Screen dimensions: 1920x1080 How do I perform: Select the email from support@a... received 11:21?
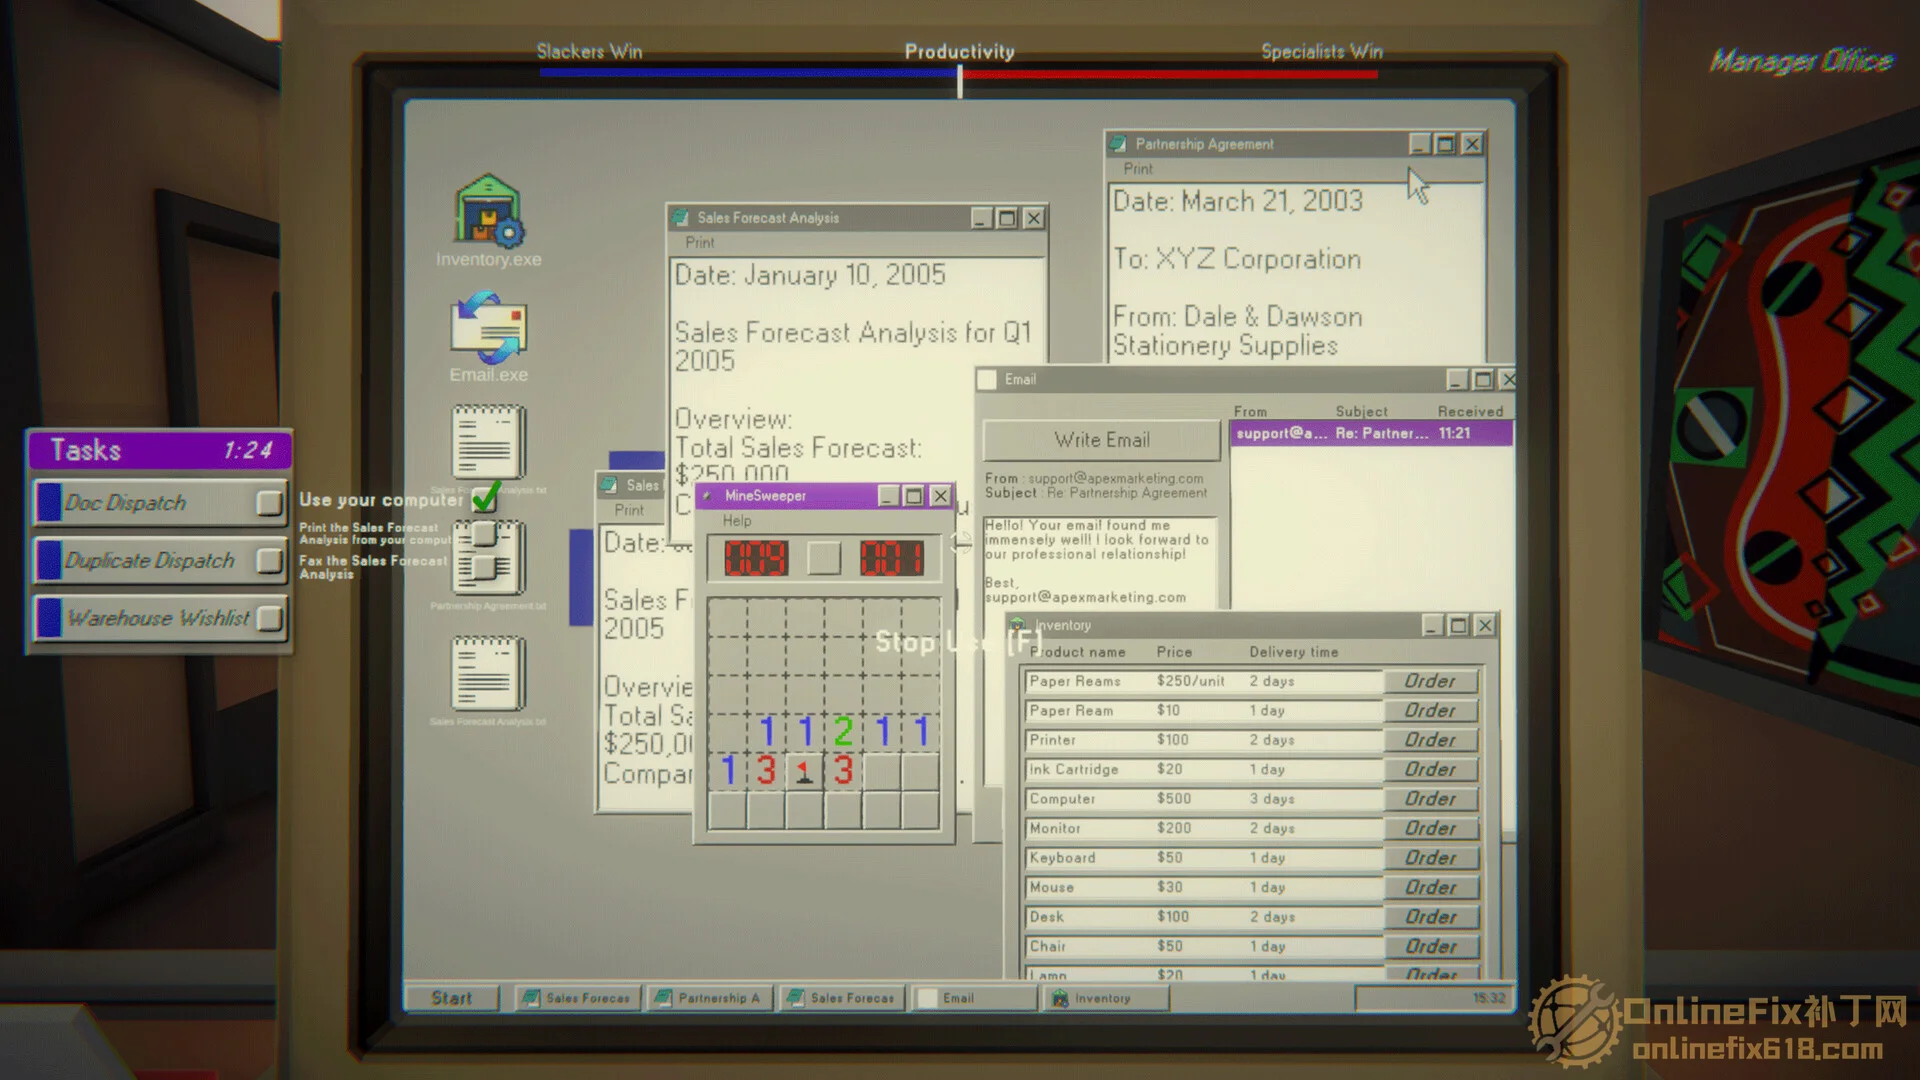1371,433
